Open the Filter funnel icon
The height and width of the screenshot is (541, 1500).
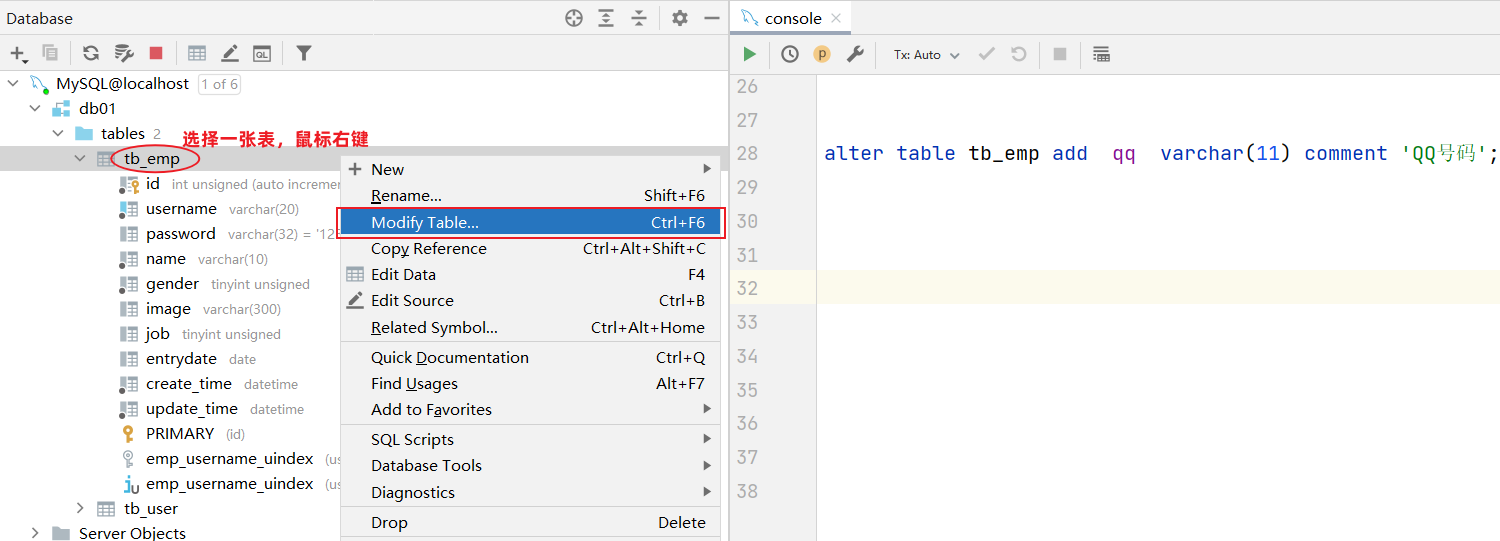[x=304, y=53]
